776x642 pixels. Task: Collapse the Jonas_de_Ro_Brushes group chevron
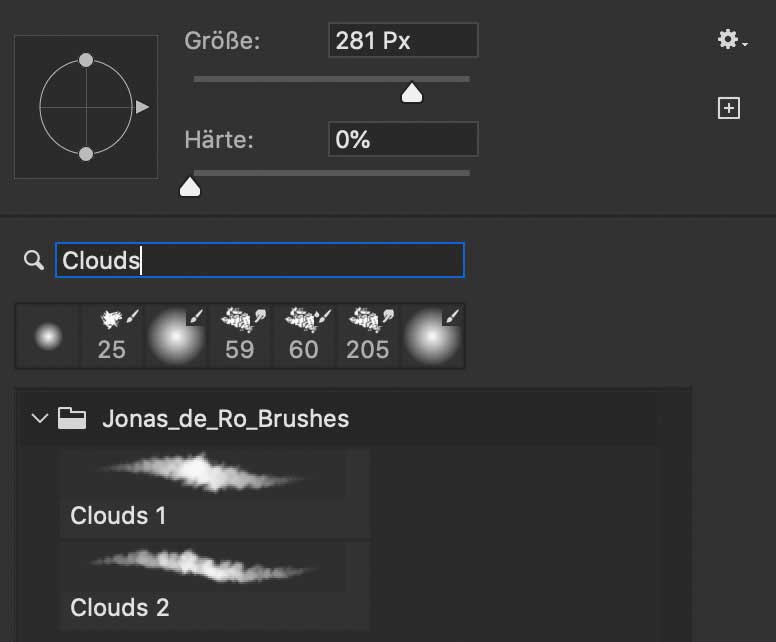click(x=40, y=418)
